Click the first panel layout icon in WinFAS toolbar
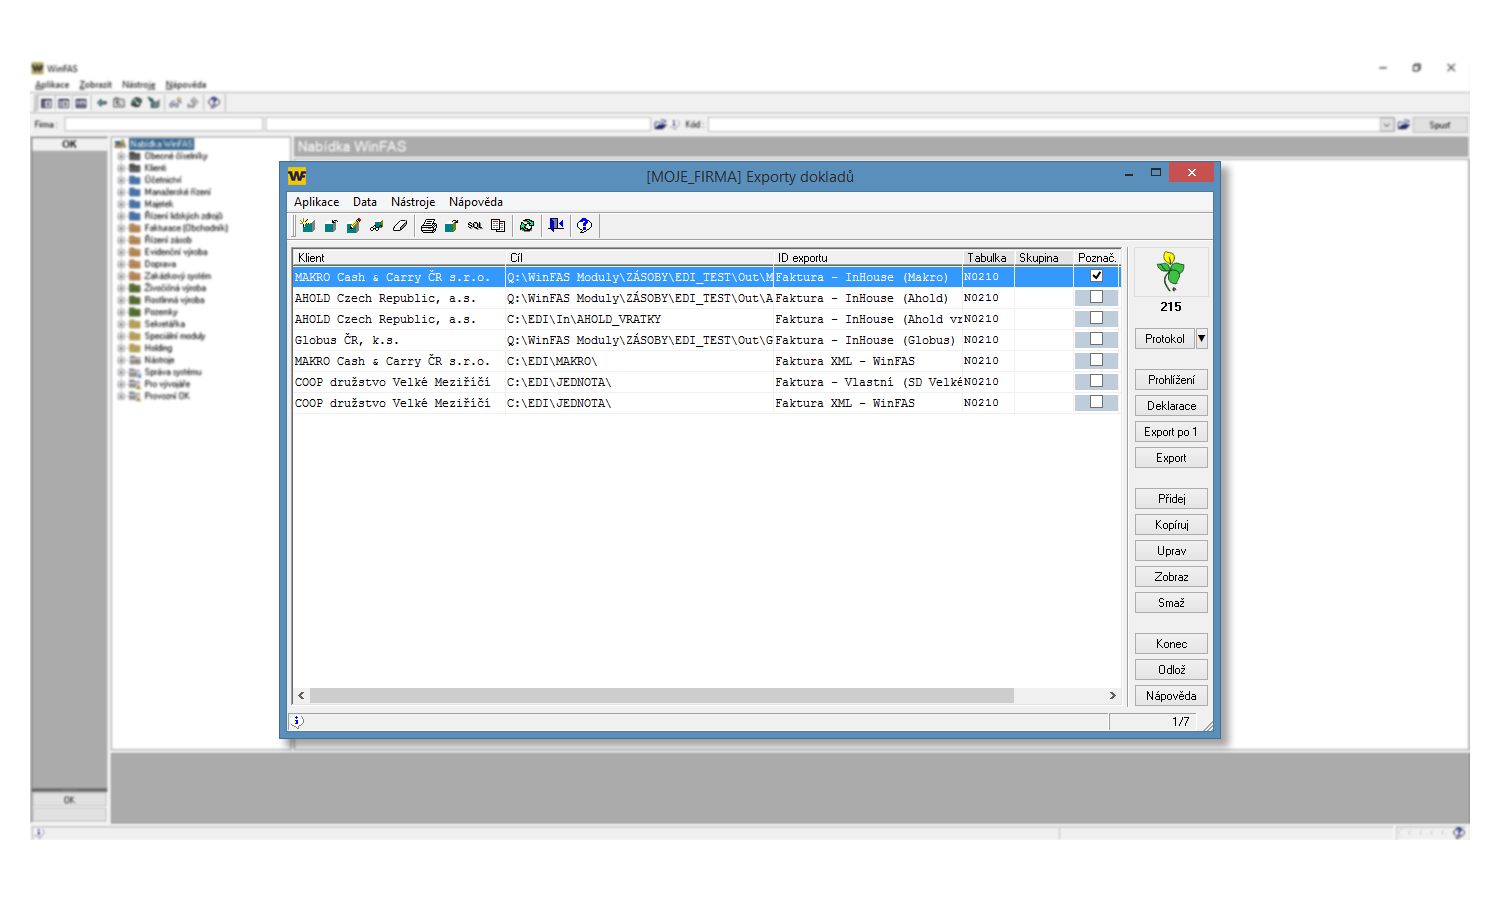This screenshot has width=1500, height=900. [46, 103]
